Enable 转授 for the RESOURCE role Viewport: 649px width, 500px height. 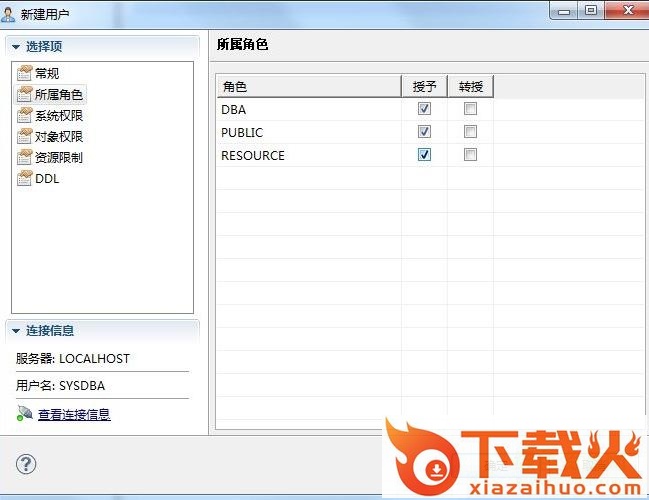point(470,155)
